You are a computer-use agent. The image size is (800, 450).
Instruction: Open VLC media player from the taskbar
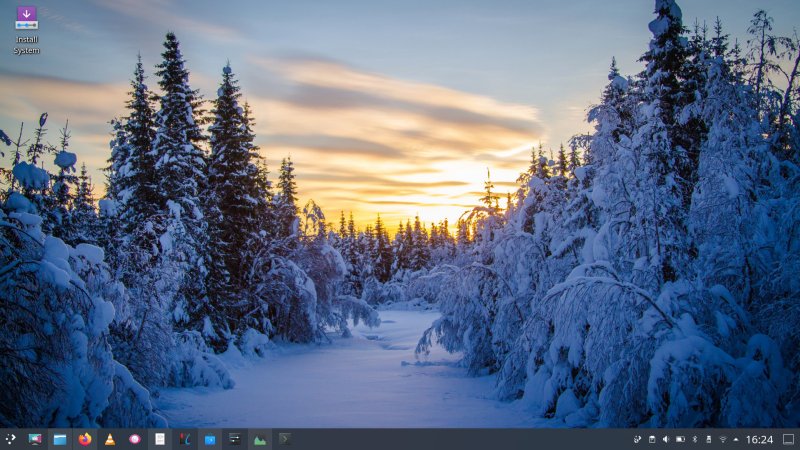110,439
